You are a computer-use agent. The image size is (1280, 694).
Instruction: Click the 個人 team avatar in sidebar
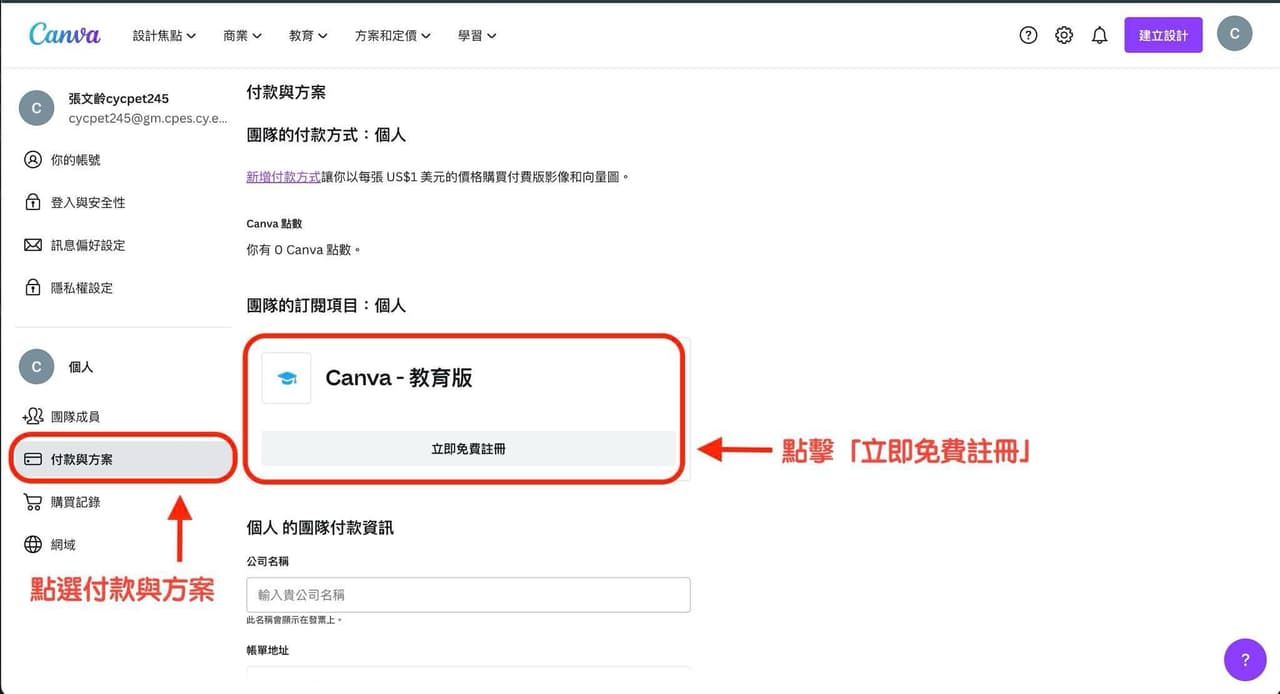click(x=36, y=367)
